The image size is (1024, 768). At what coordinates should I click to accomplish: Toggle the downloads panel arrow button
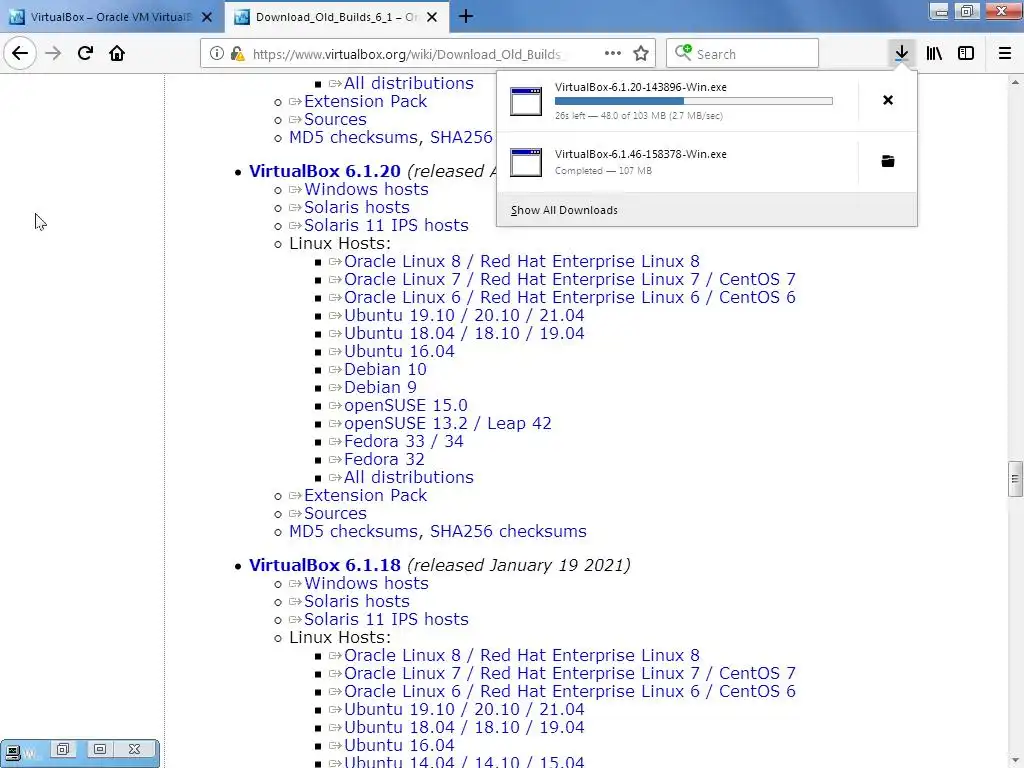click(x=901, y=53)
